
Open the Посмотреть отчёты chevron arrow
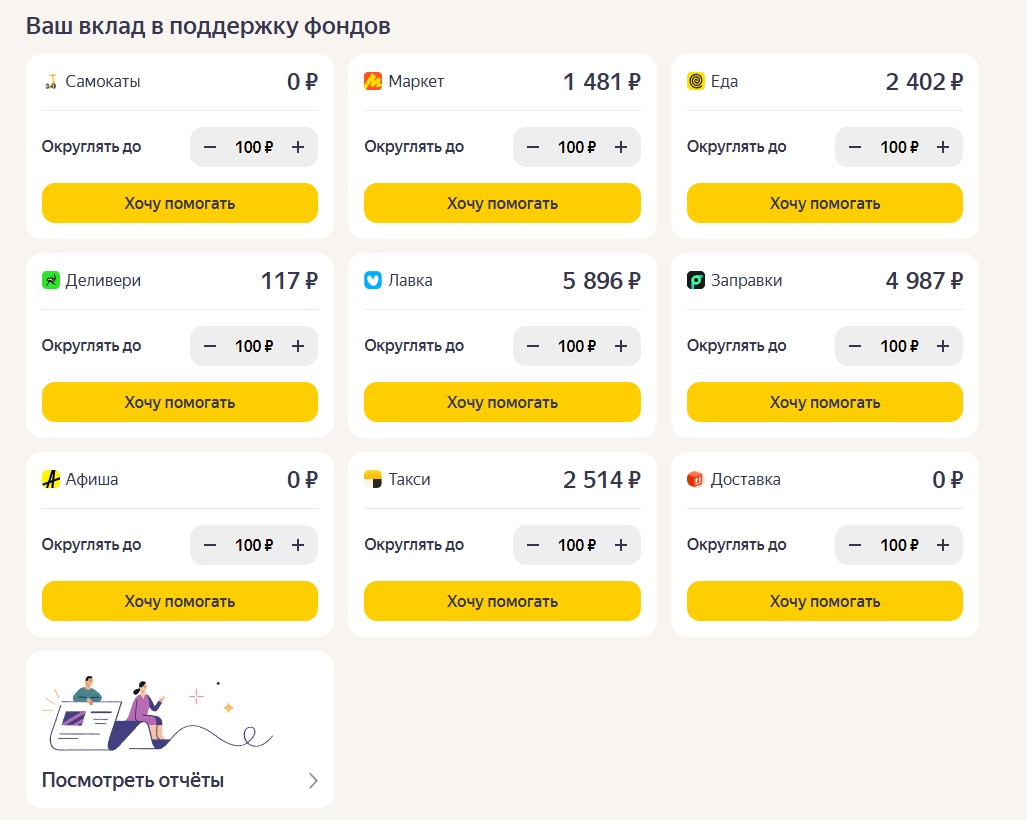pos(313,781)
